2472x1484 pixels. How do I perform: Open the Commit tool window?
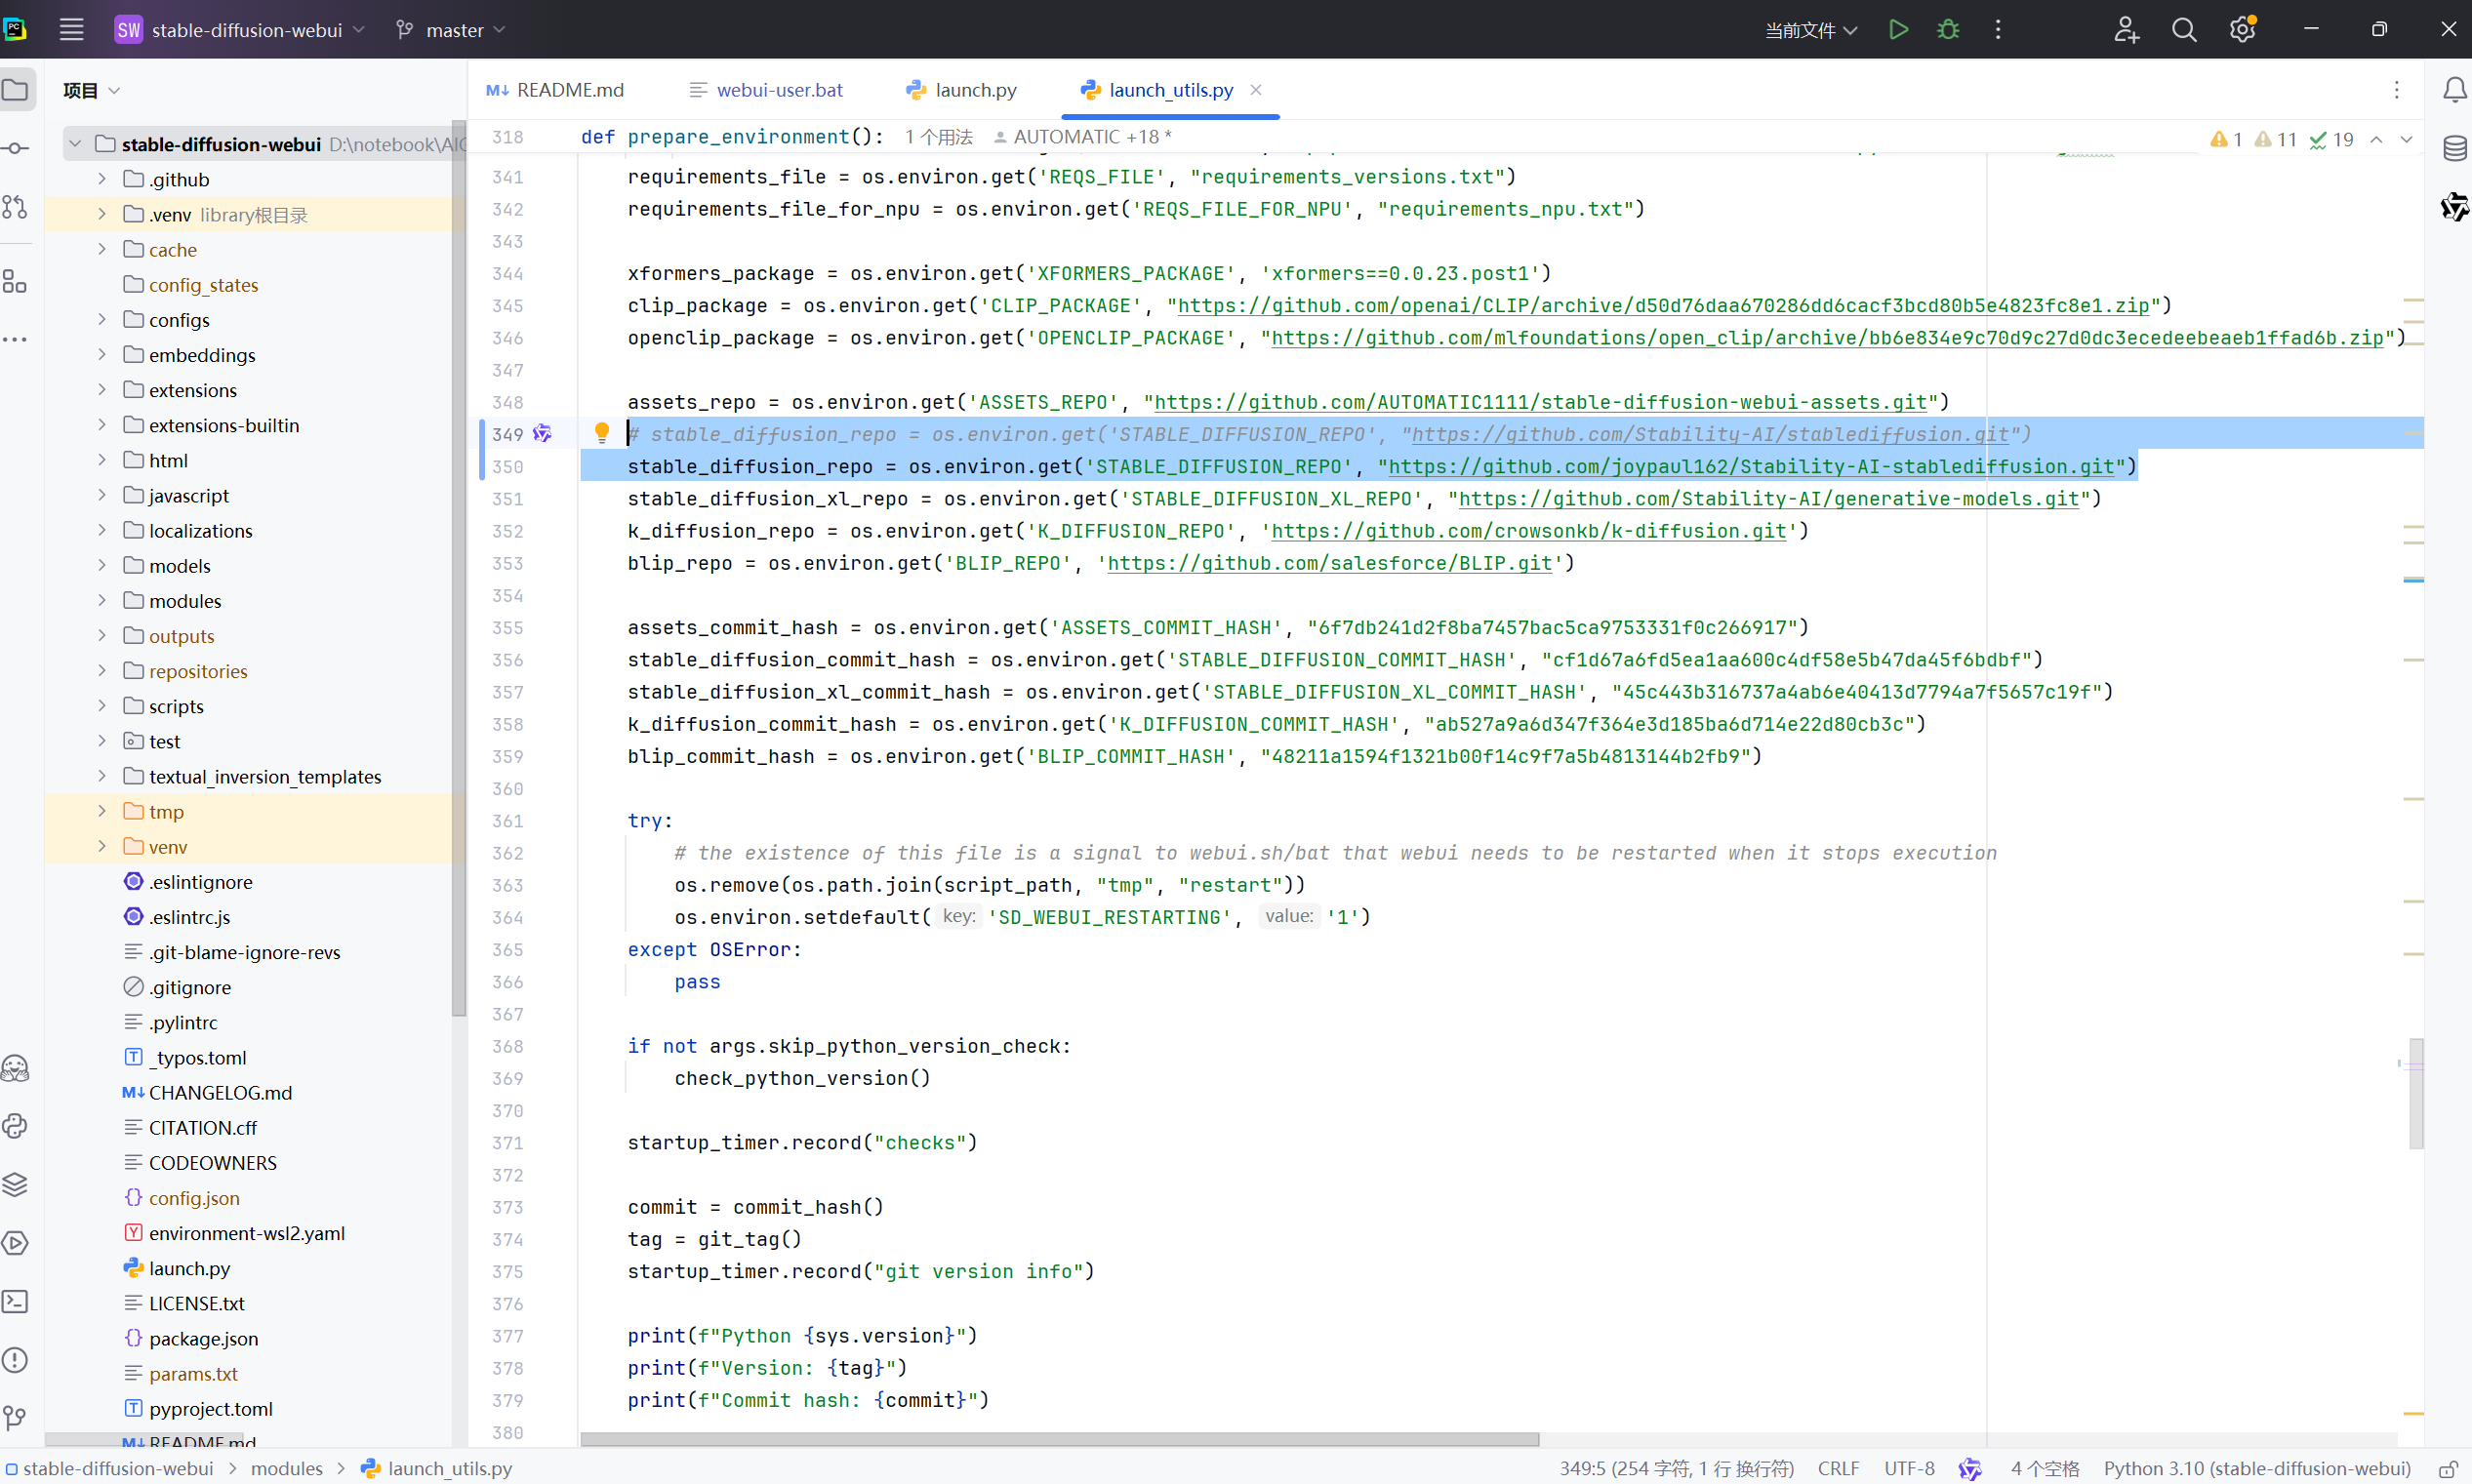(16, 147)
